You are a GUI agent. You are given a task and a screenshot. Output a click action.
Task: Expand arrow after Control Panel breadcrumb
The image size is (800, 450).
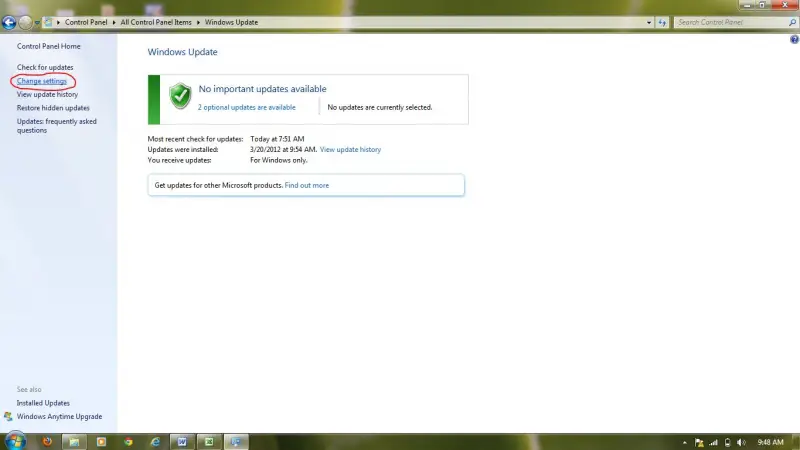click(114, 22)
